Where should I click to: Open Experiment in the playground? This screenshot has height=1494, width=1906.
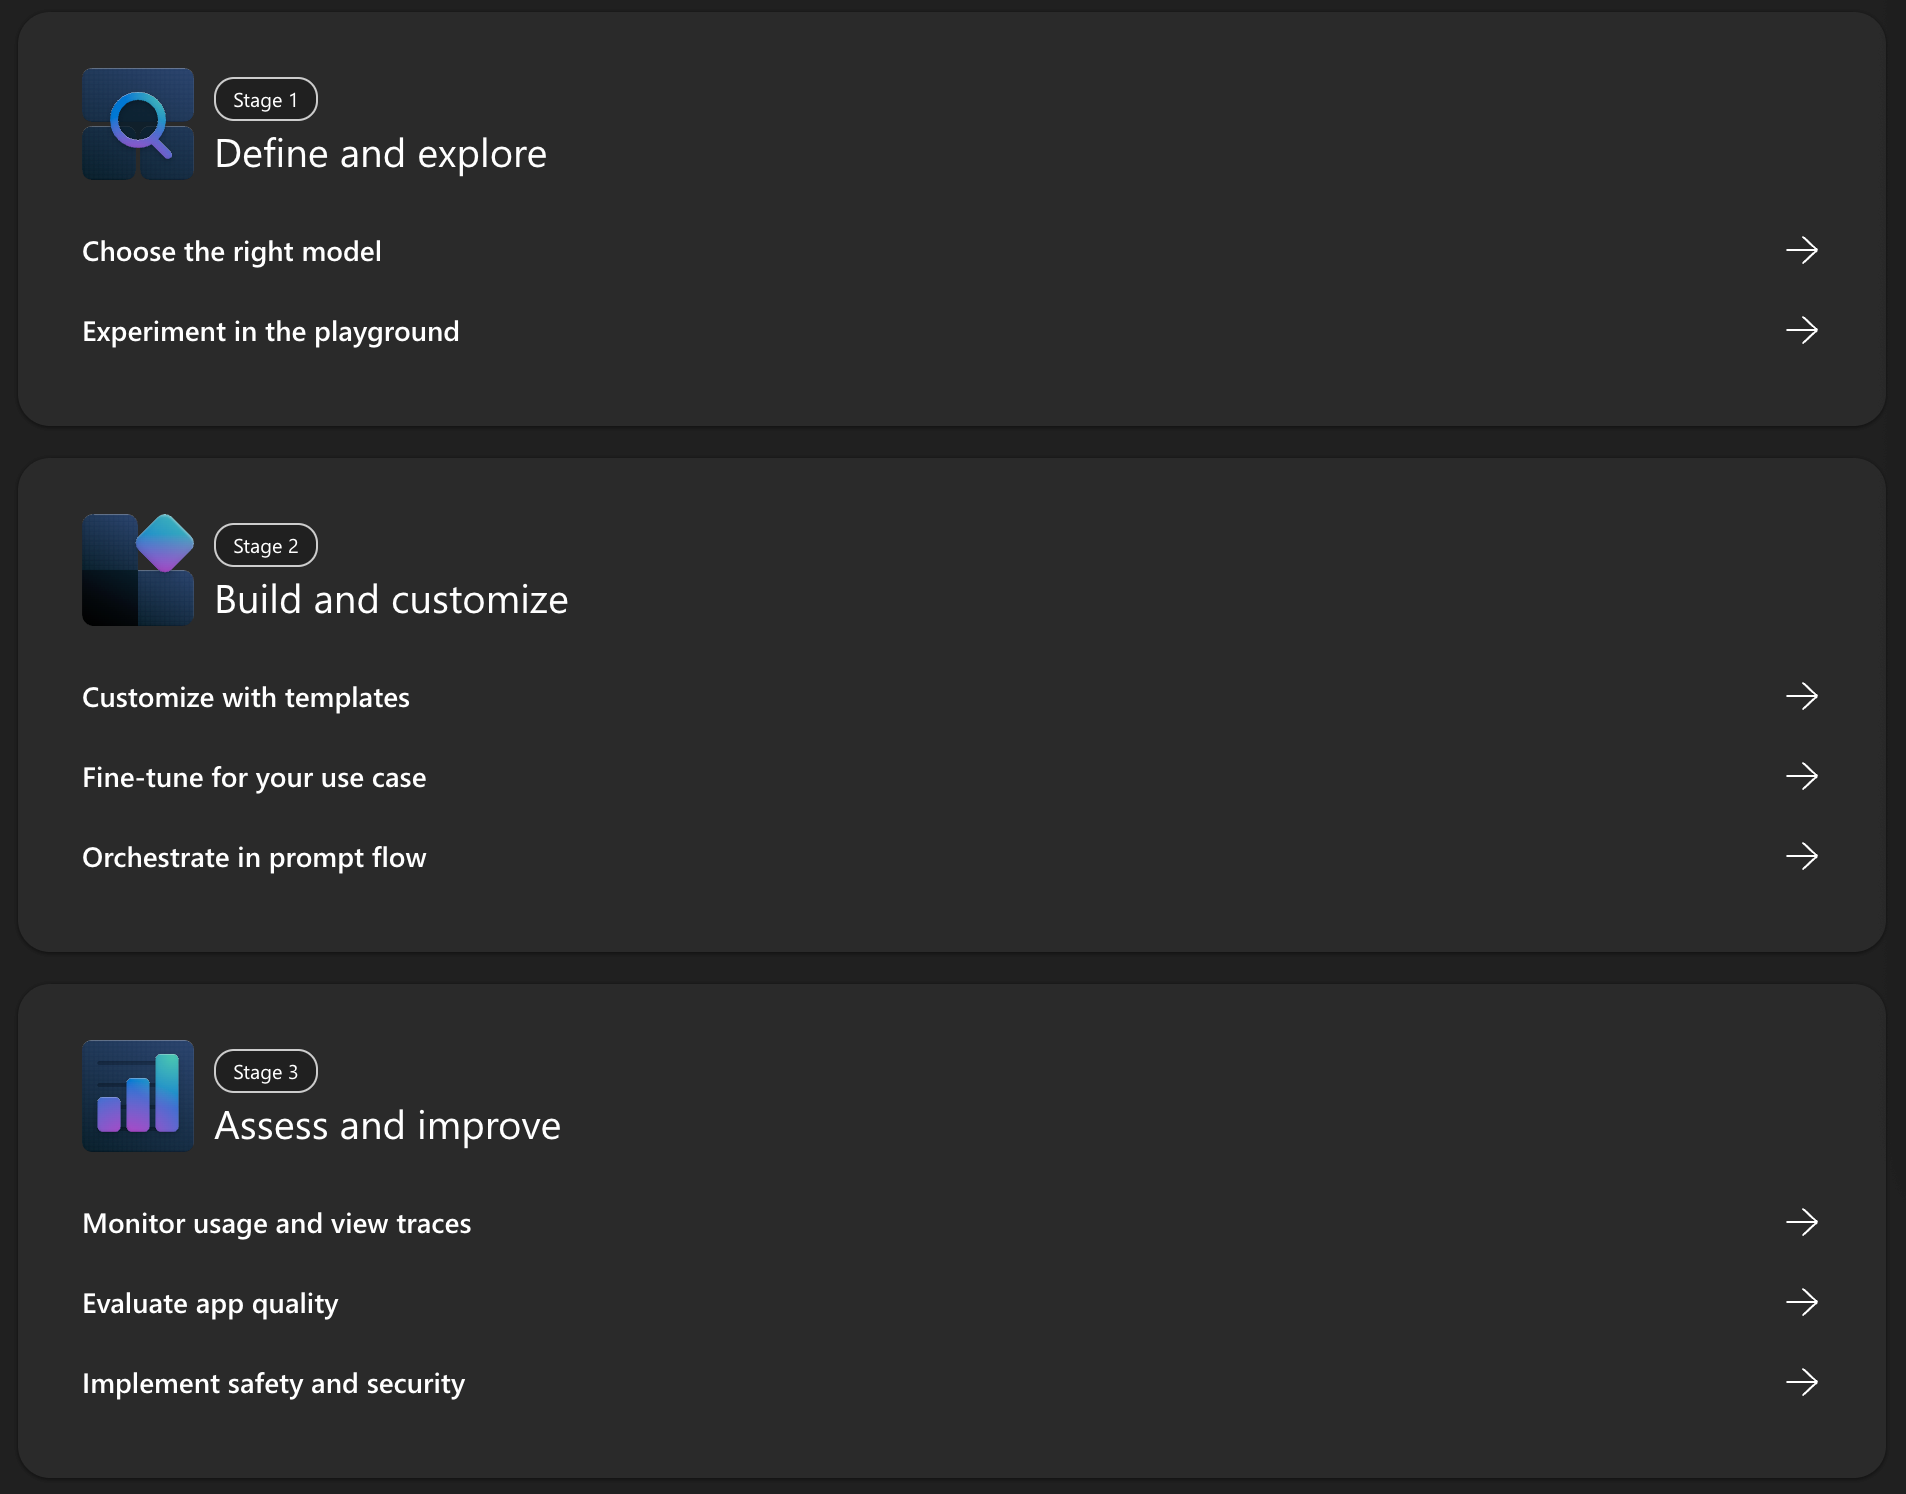click(x=271, y=331)
